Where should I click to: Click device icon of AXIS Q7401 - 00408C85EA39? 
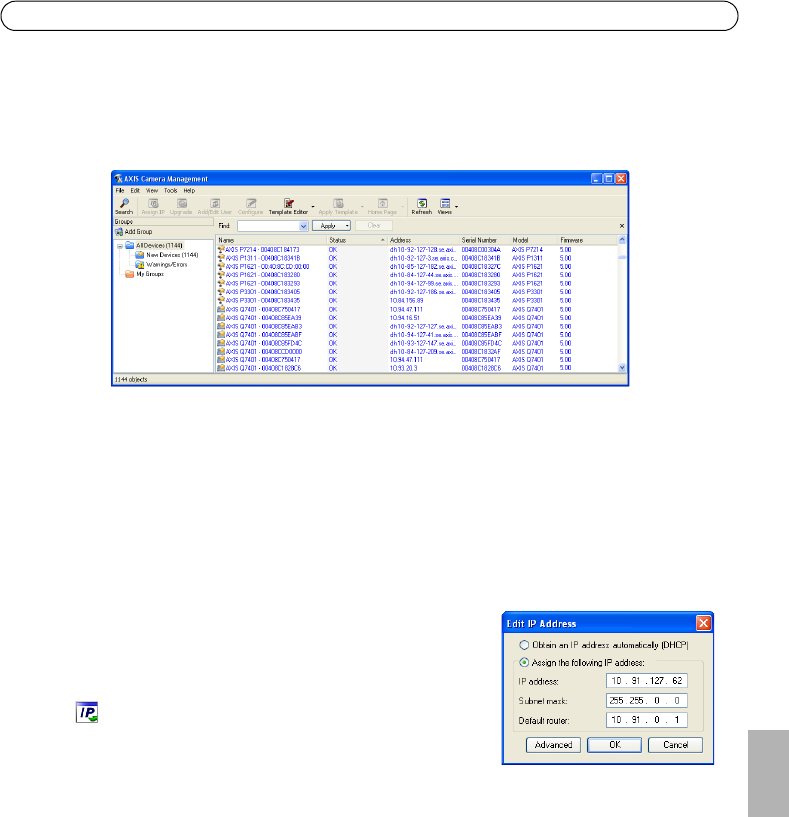[221, 317]
